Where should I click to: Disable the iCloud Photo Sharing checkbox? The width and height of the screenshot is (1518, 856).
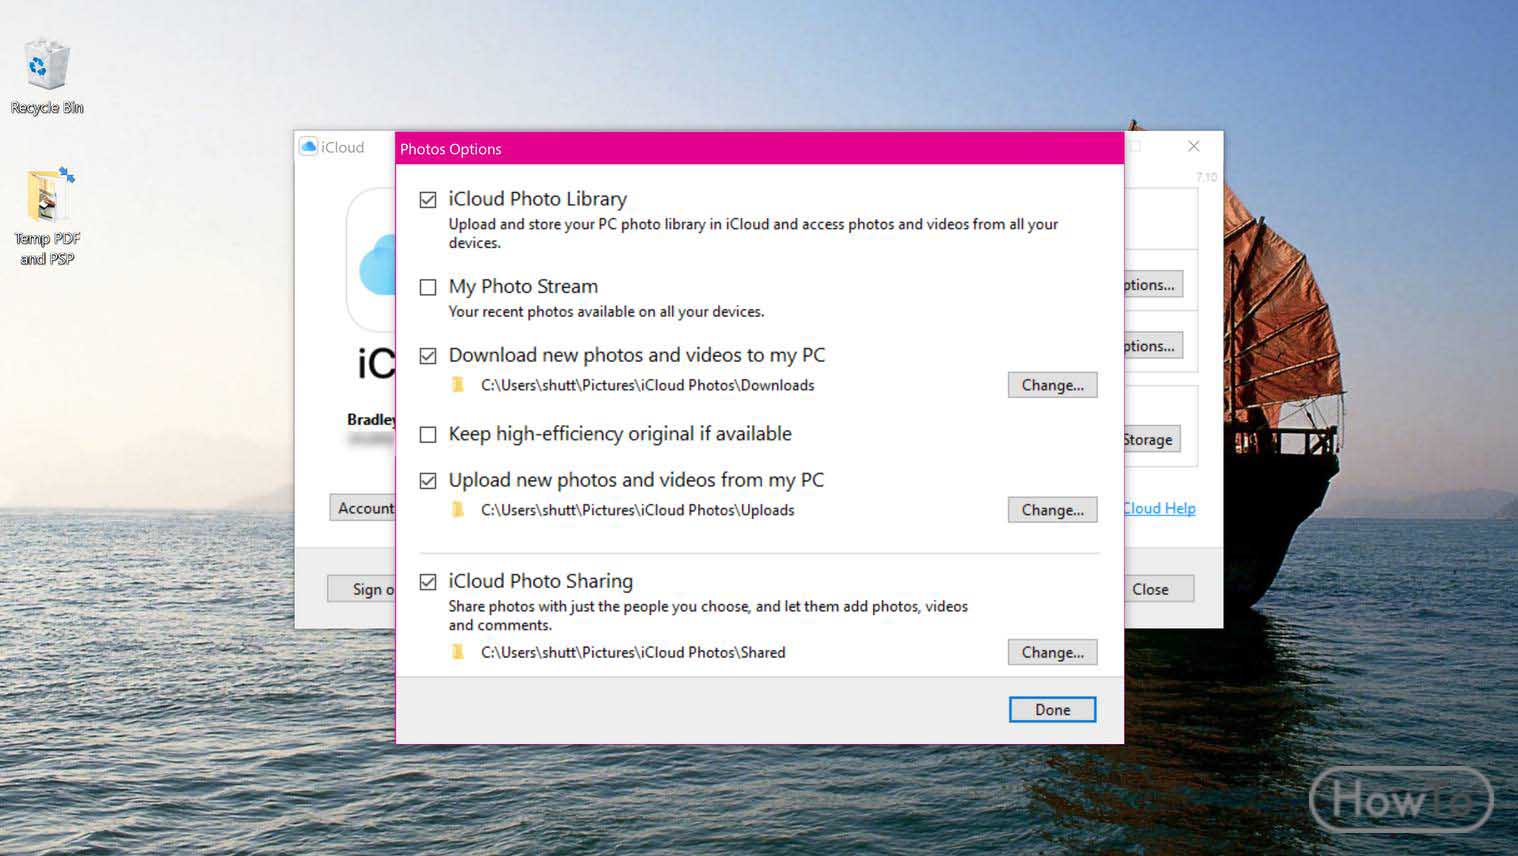[x=428, y=582]
